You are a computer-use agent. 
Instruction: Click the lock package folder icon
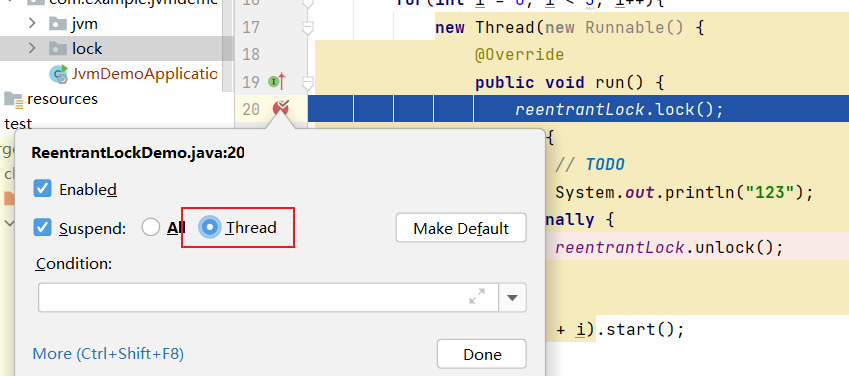click(57, 49)
